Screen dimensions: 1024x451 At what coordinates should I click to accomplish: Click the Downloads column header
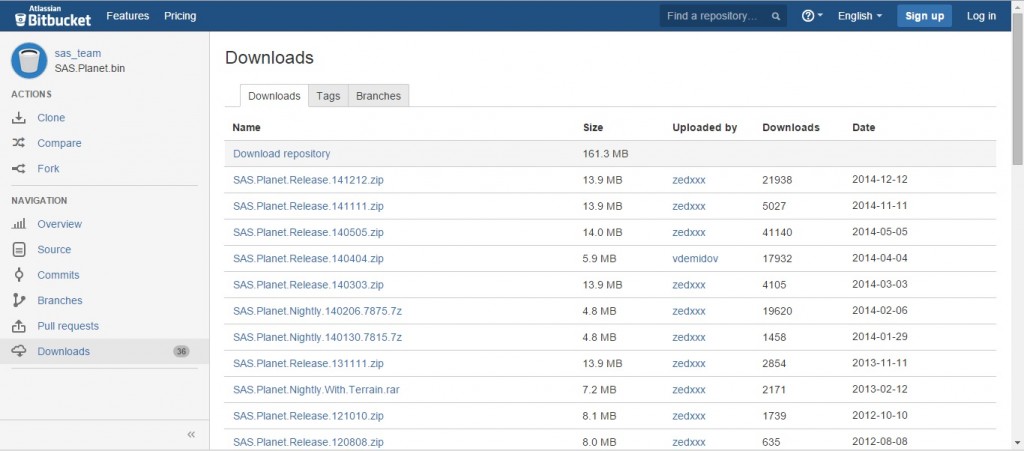point(791,127)
